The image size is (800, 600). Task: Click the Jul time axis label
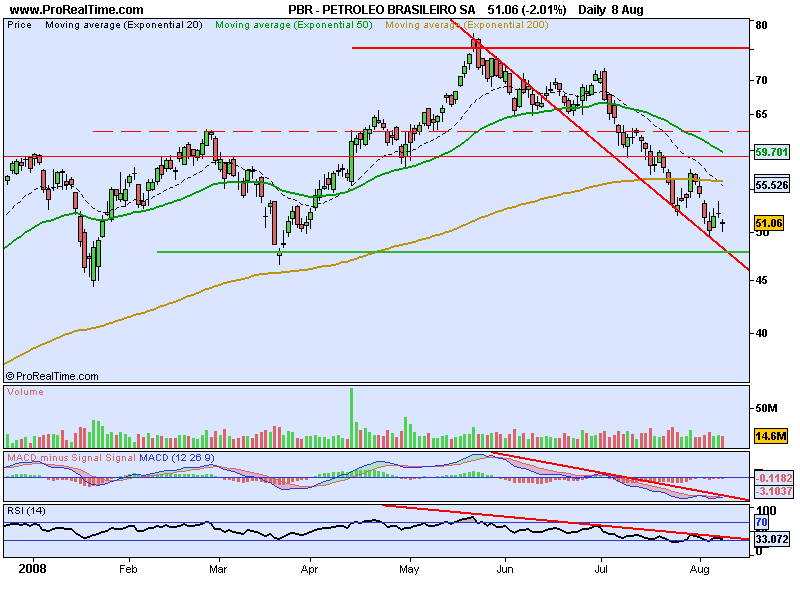tap(601, 569)
